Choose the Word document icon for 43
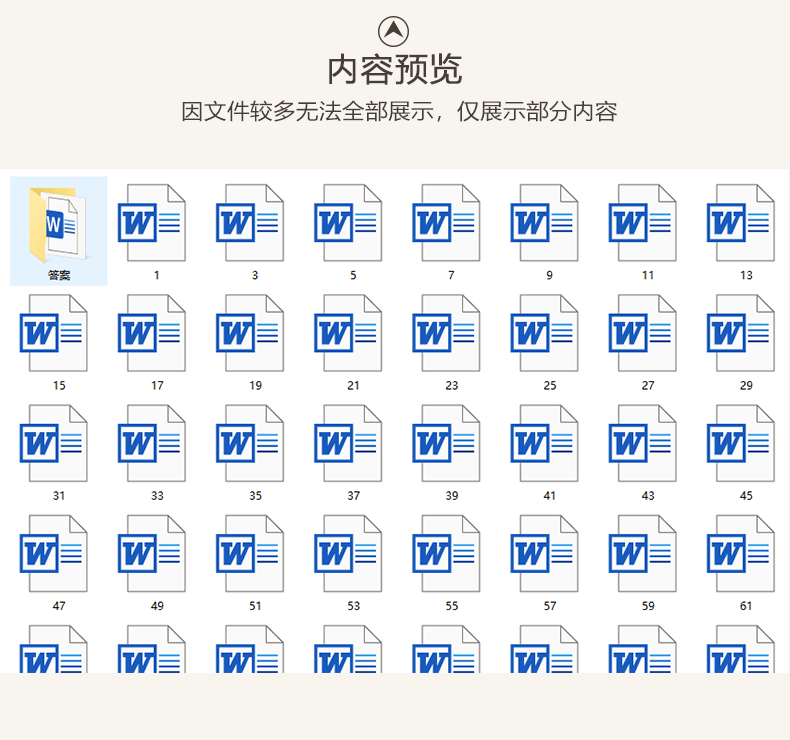790x740 pixels. [643, 443]
